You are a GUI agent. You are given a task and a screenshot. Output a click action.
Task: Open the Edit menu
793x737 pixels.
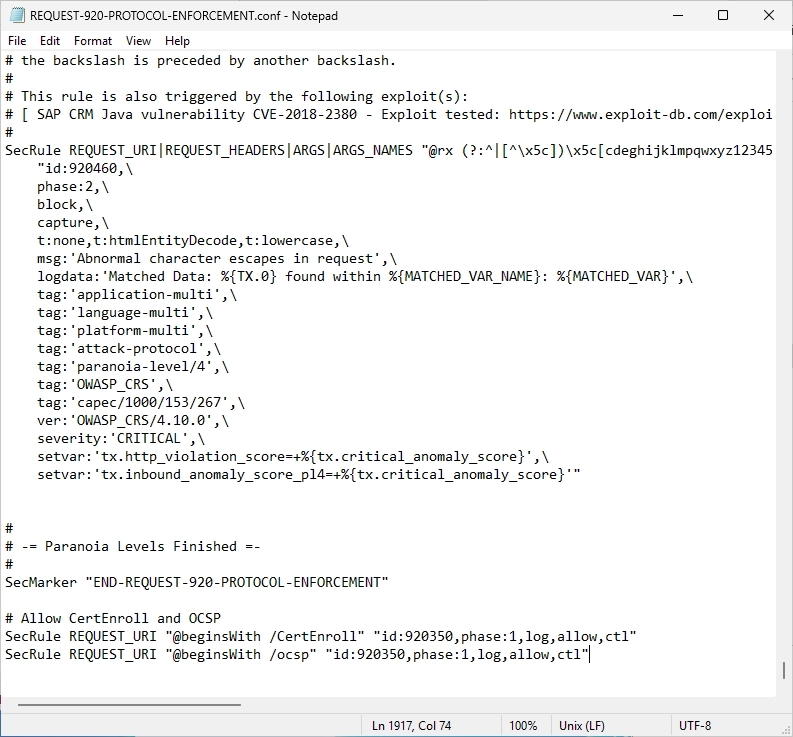pyautogui.click(x=50, y=41)
